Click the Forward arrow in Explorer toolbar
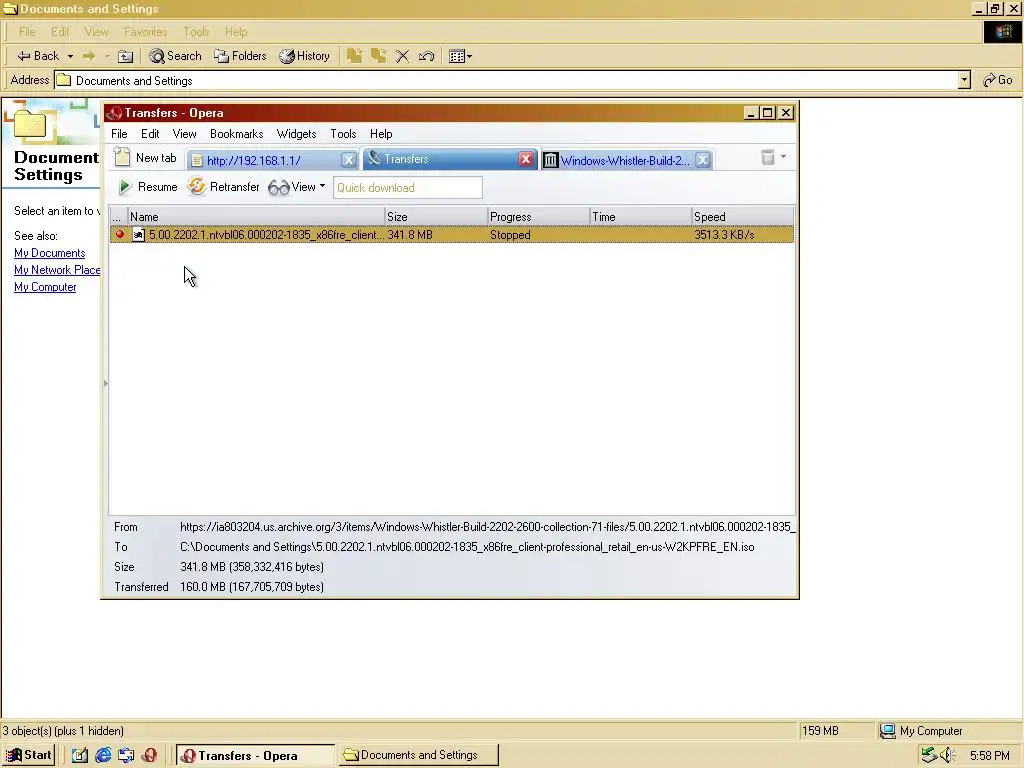Viewport: 1024px width, 768px height. point(89,56)
